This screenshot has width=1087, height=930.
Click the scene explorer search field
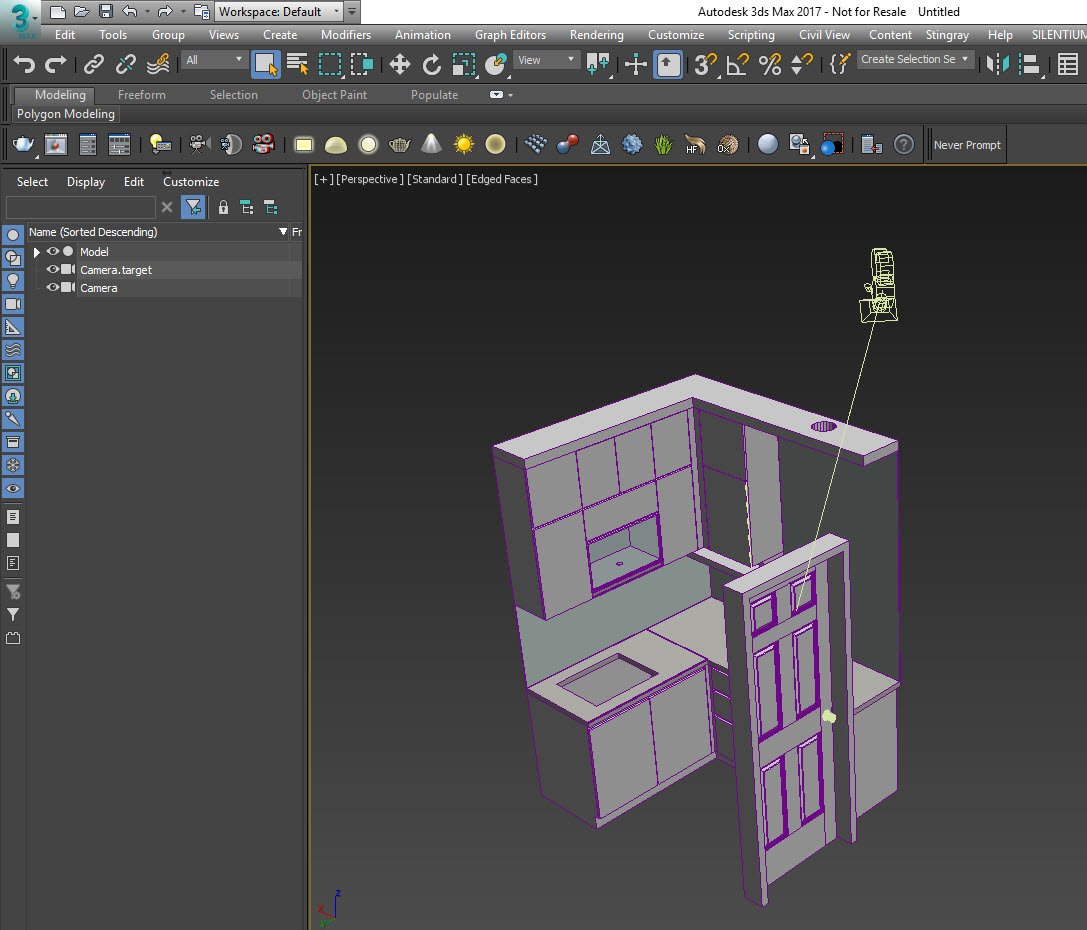click(80, 207)
